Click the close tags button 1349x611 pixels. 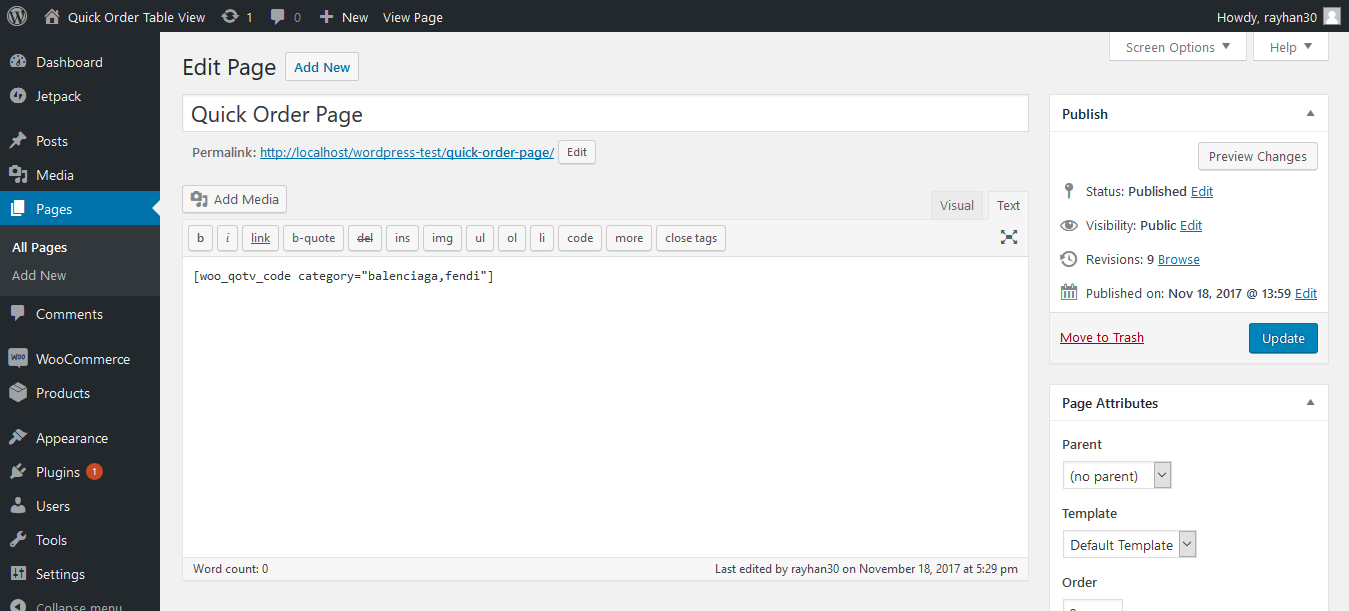691,238
